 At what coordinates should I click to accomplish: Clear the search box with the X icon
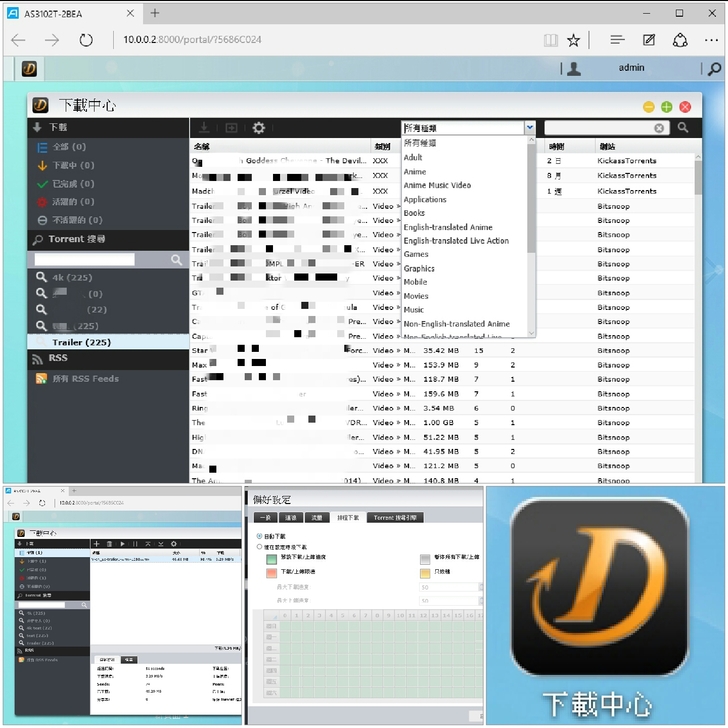click(659, 128)
